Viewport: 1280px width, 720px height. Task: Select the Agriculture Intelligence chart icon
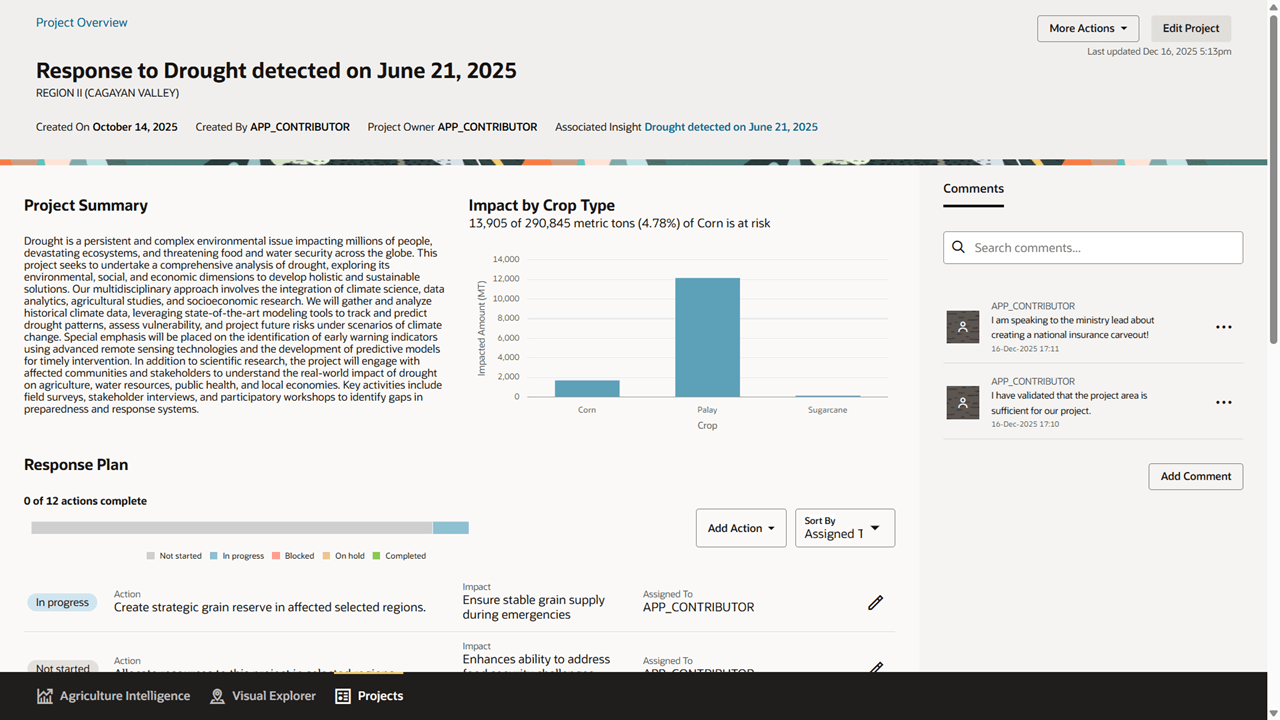tap(44, 695)
